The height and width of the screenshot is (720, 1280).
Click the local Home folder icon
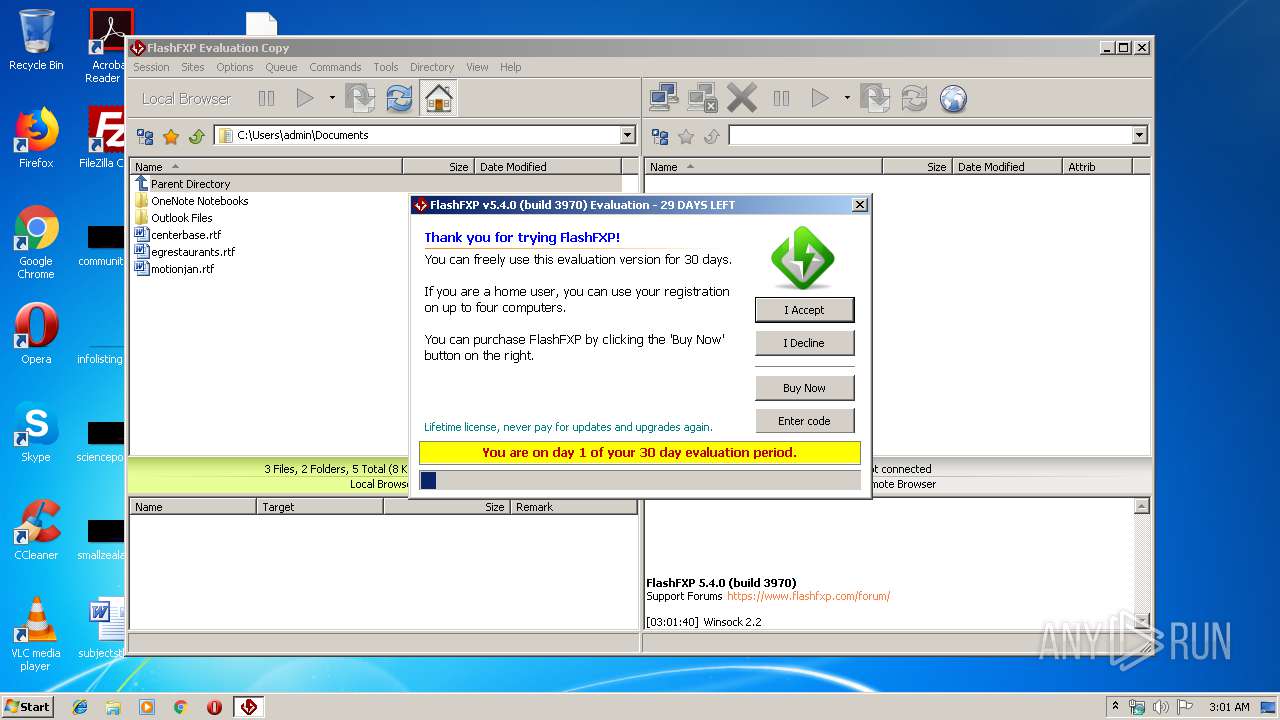coord(438,98)
